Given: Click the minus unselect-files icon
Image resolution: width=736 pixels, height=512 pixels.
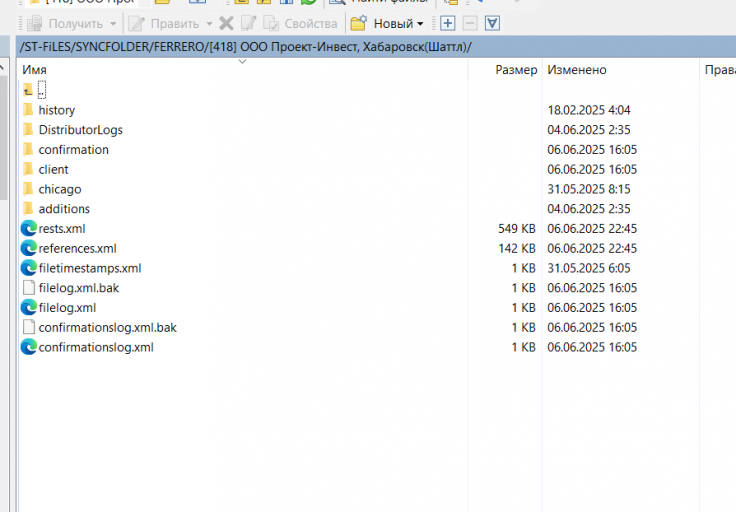Looking at the screenshot, I should [470, 23].
